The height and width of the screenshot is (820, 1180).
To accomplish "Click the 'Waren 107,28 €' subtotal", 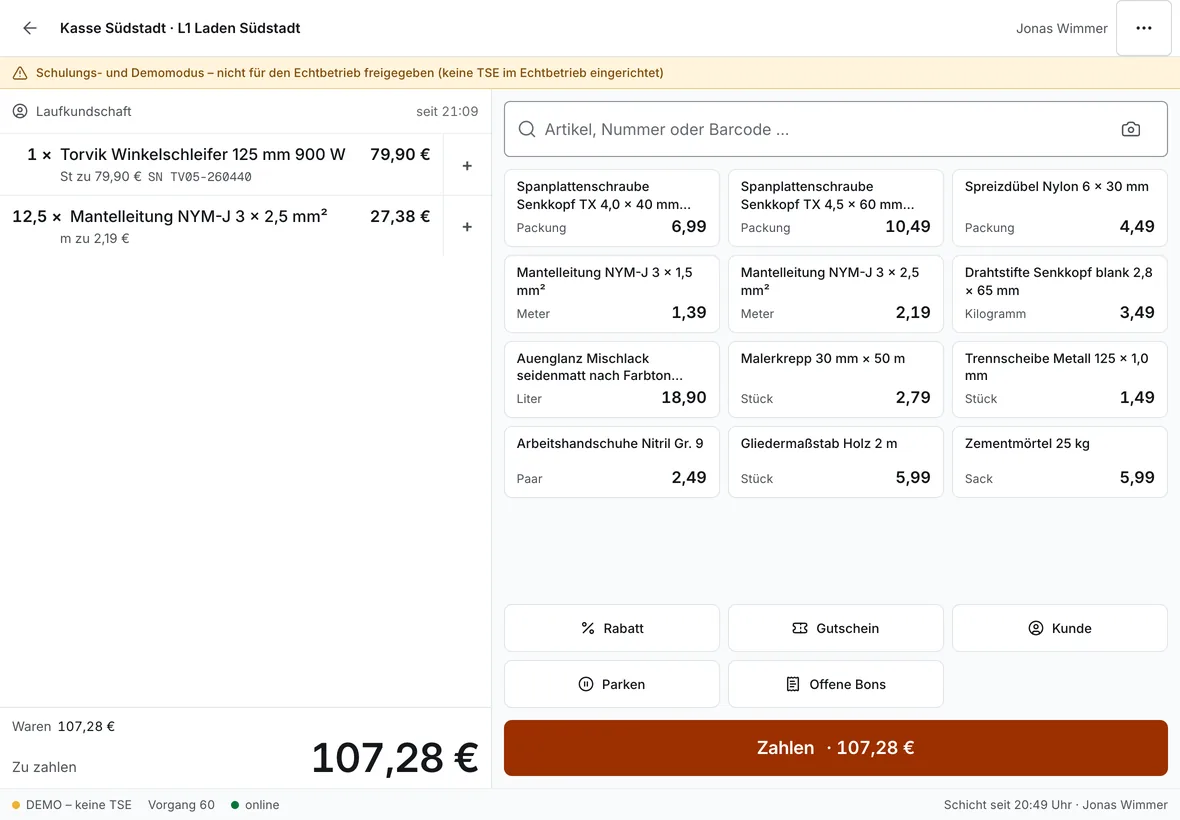I will point(63,727).
